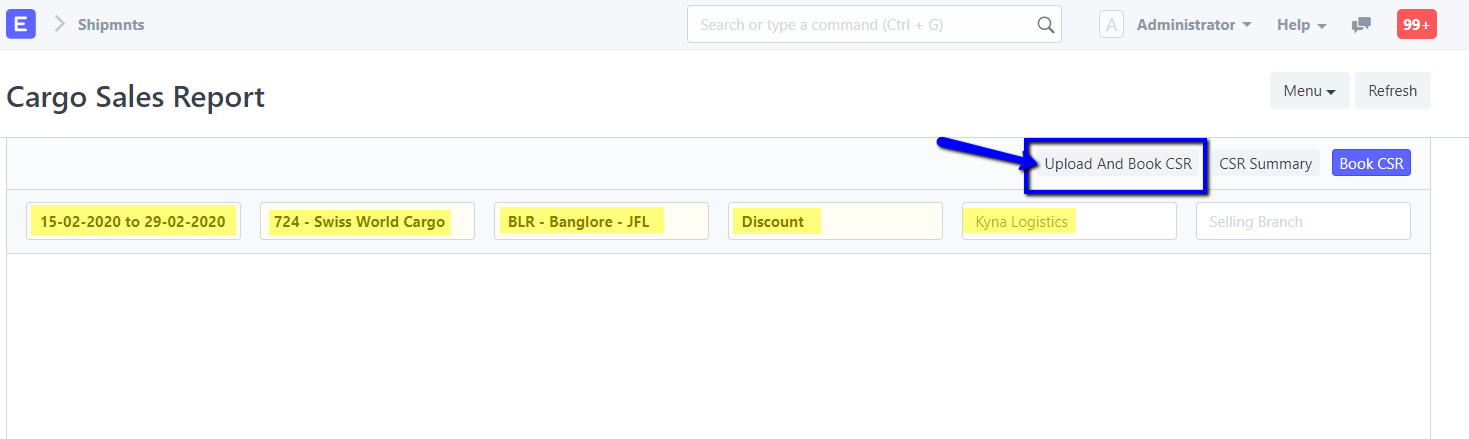This screenshot has height=439, width=1469.
Task: Click the date range filter field
Action: tap(133, 221)
